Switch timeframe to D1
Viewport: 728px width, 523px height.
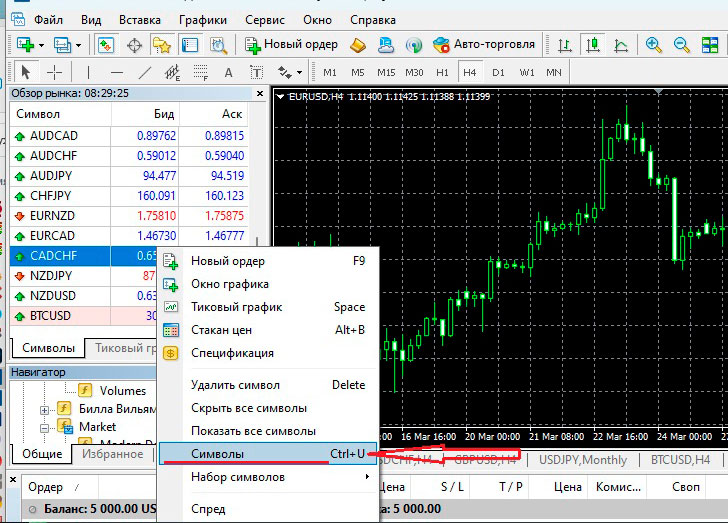click(498, 72)
